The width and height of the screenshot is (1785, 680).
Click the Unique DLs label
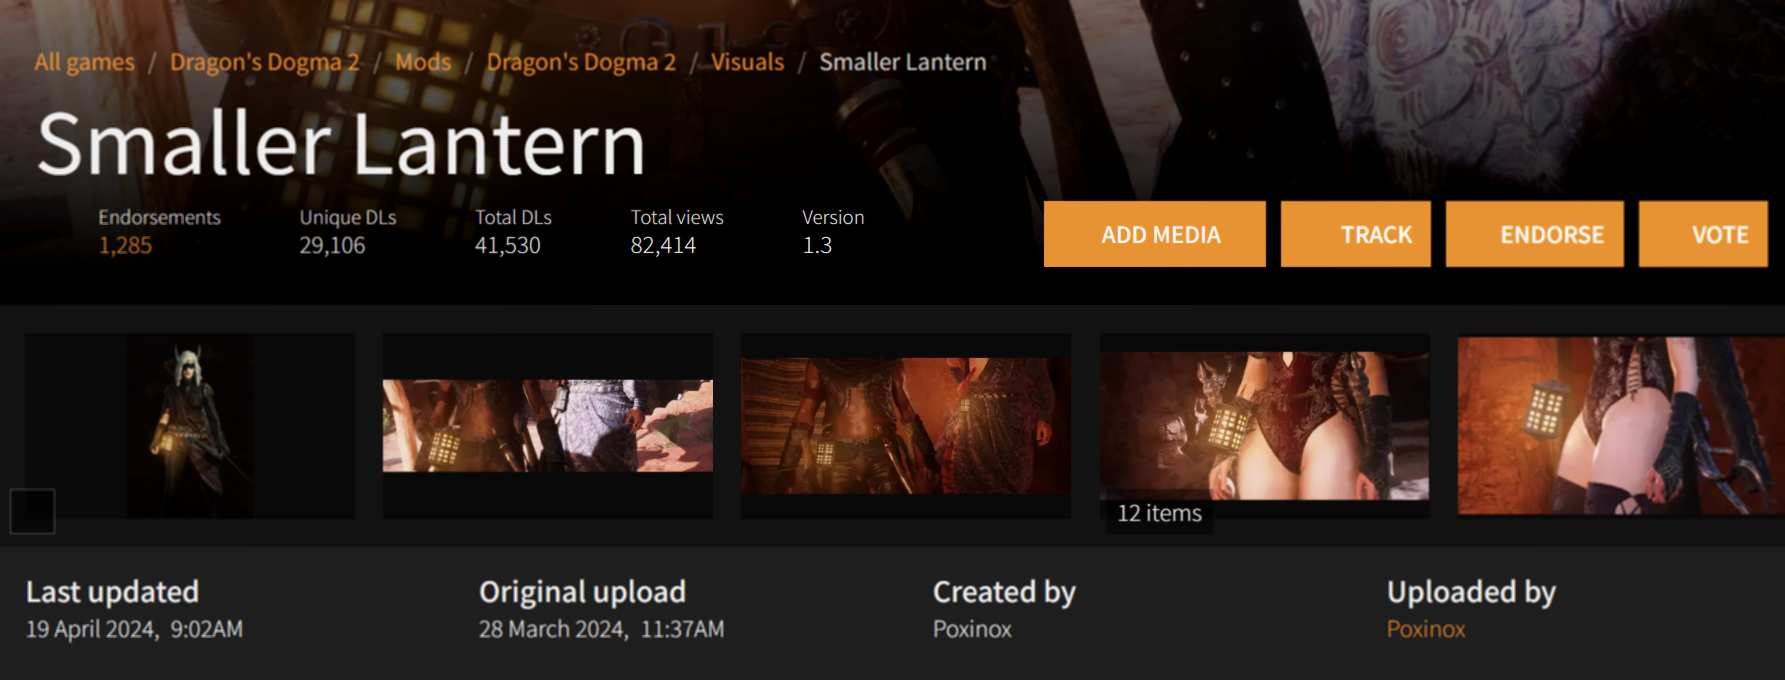(x=348, y=217)
